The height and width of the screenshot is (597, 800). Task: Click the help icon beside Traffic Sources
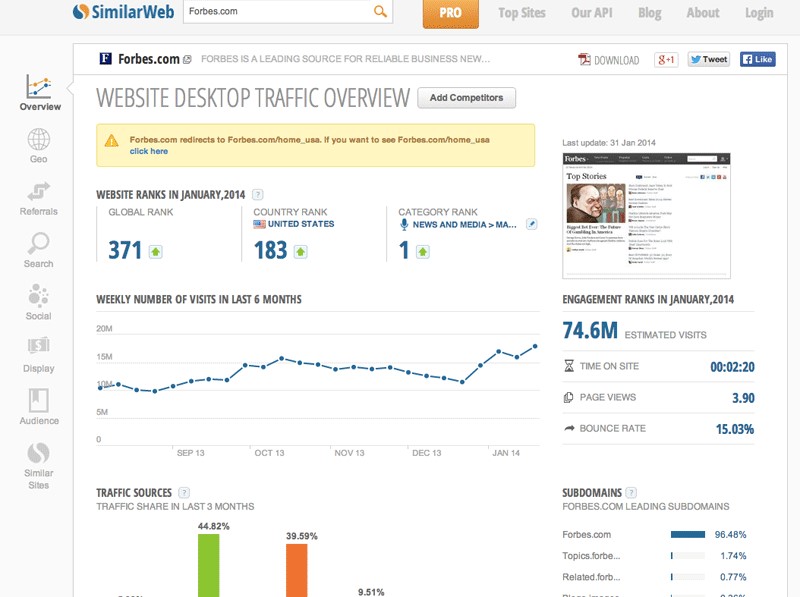(181, 493)
